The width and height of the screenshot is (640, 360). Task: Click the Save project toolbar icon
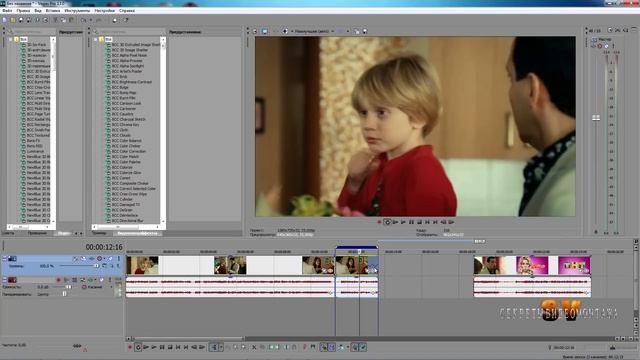pyautogui.click(x=21, y=20)
